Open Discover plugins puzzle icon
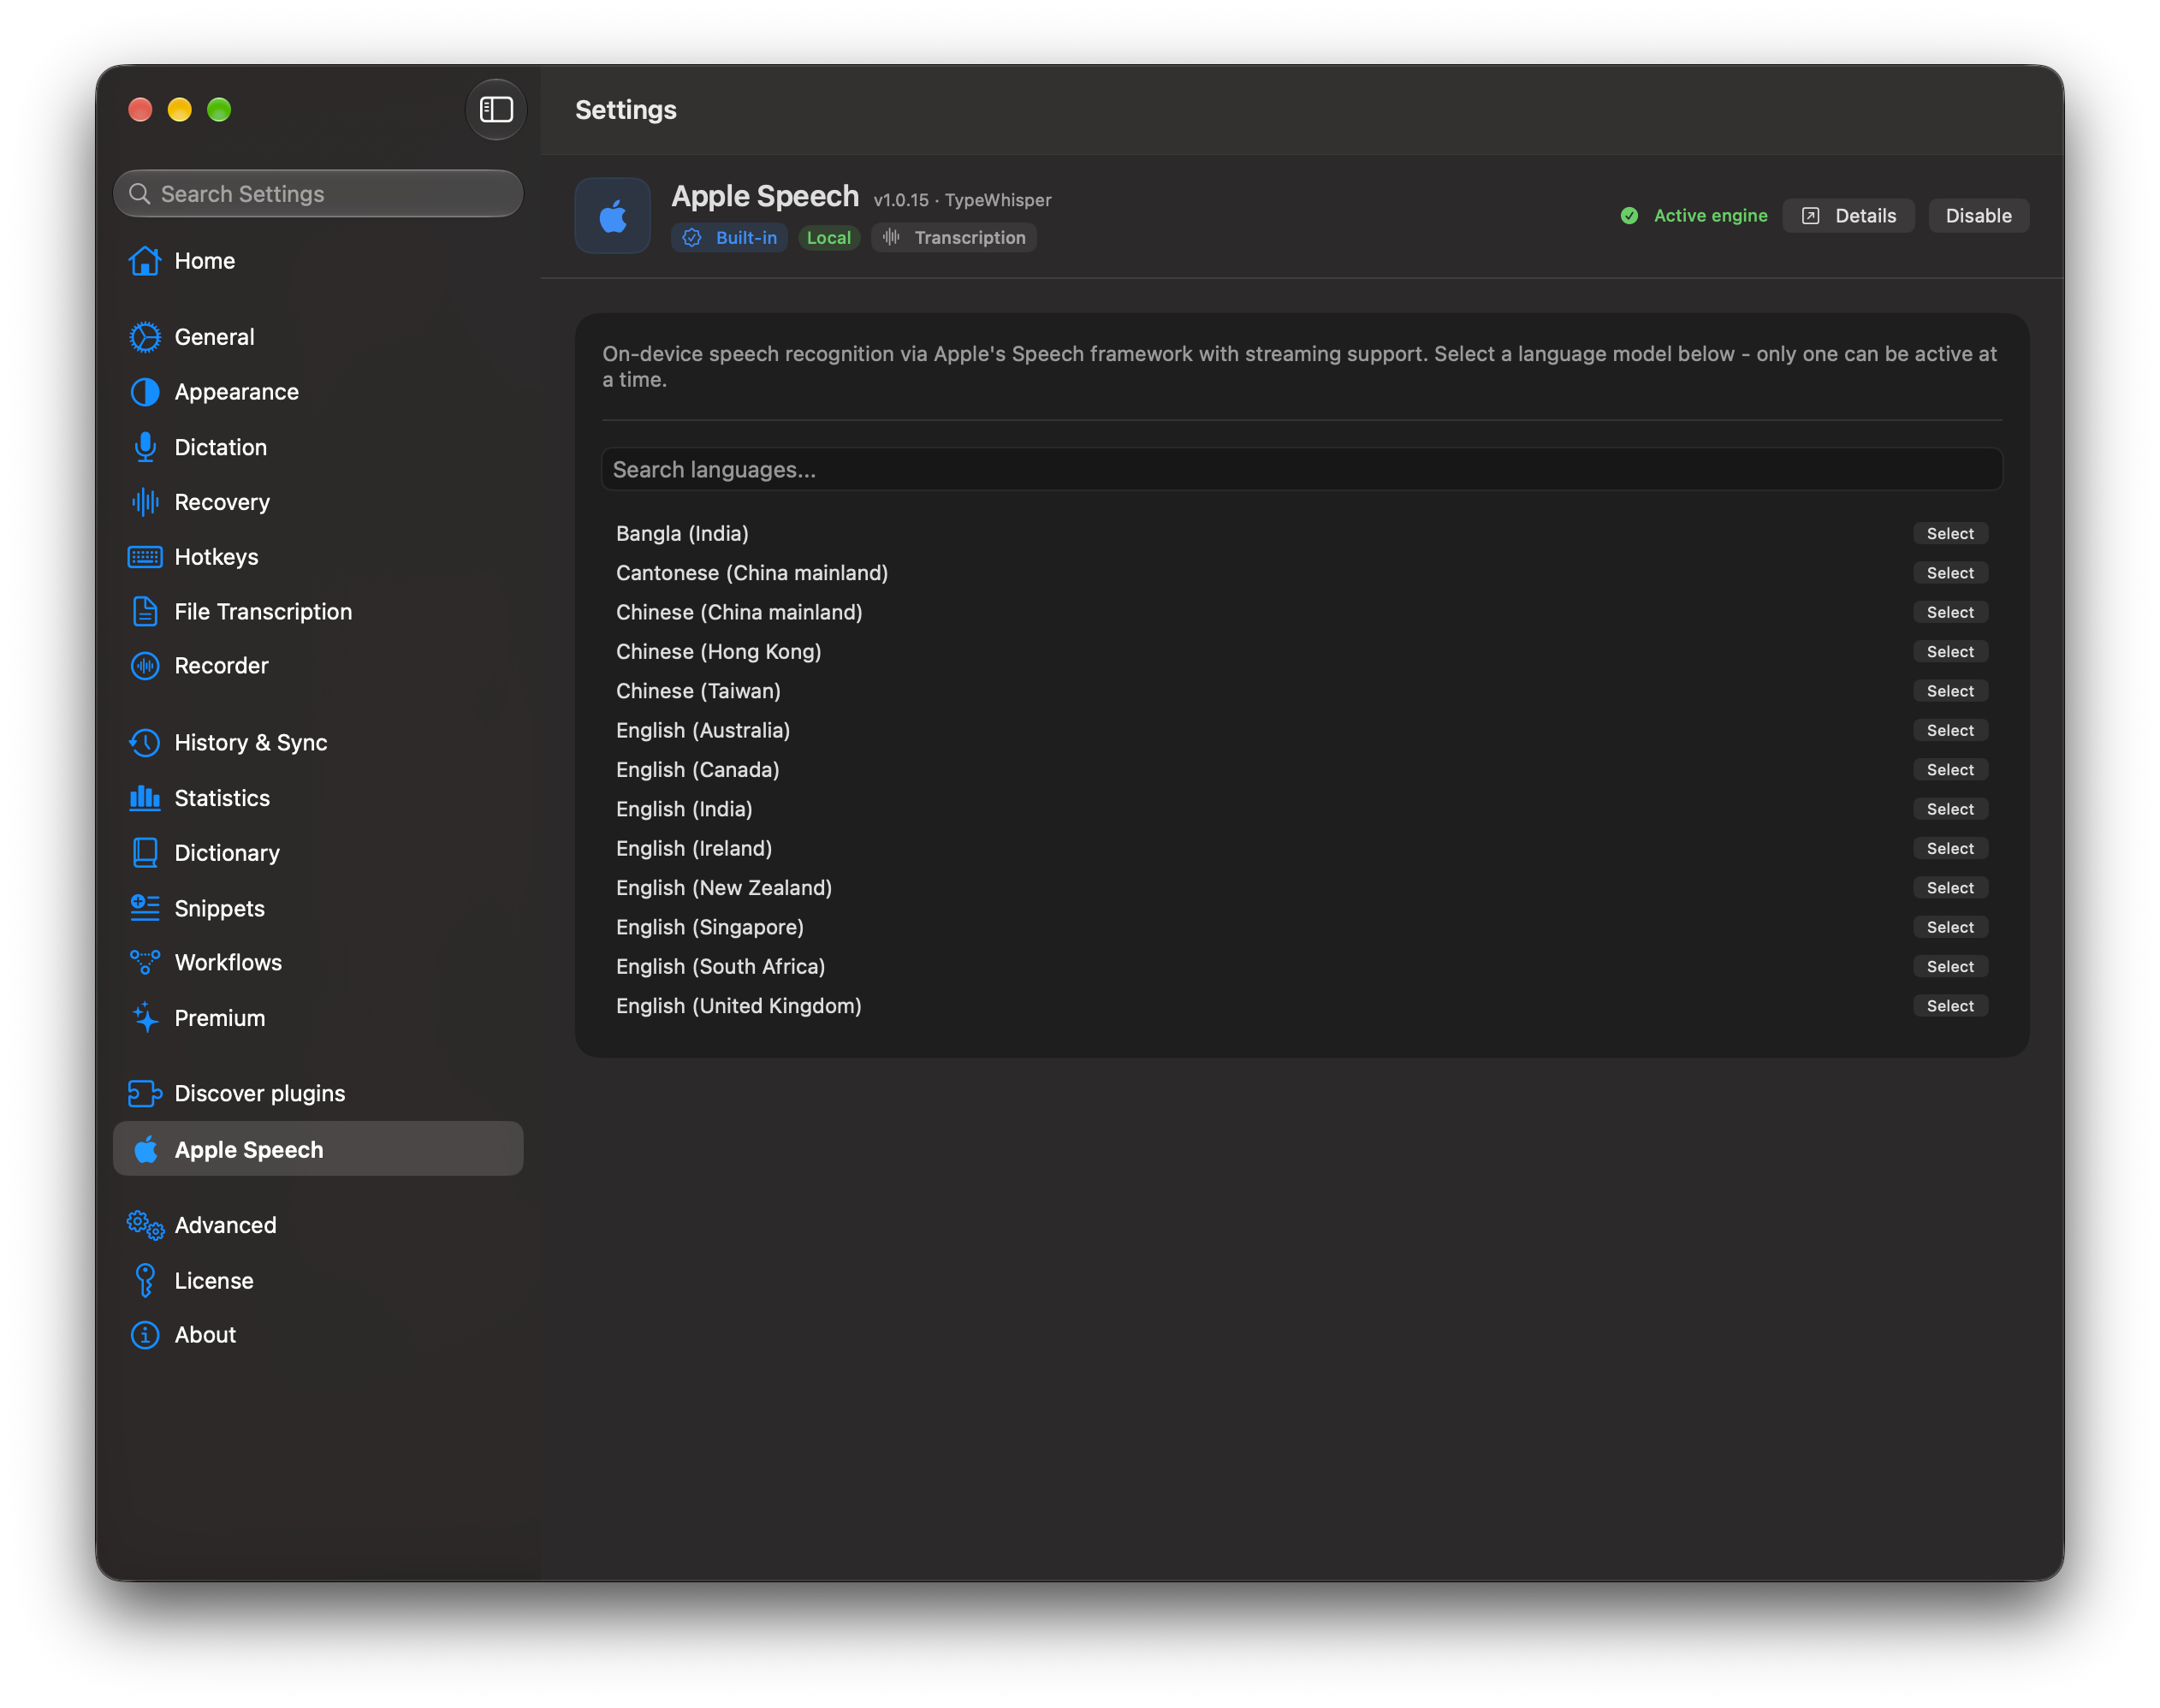The width and height of the screenshot is (2160, 1708). [145, 1093]
